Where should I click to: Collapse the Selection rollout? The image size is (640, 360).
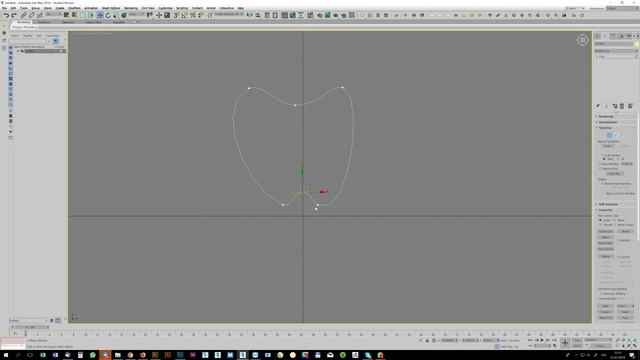coord(615,128)
